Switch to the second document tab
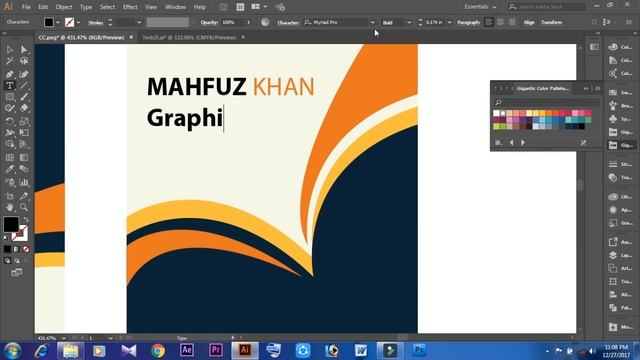The image size is (640, 360). point(189,37)
